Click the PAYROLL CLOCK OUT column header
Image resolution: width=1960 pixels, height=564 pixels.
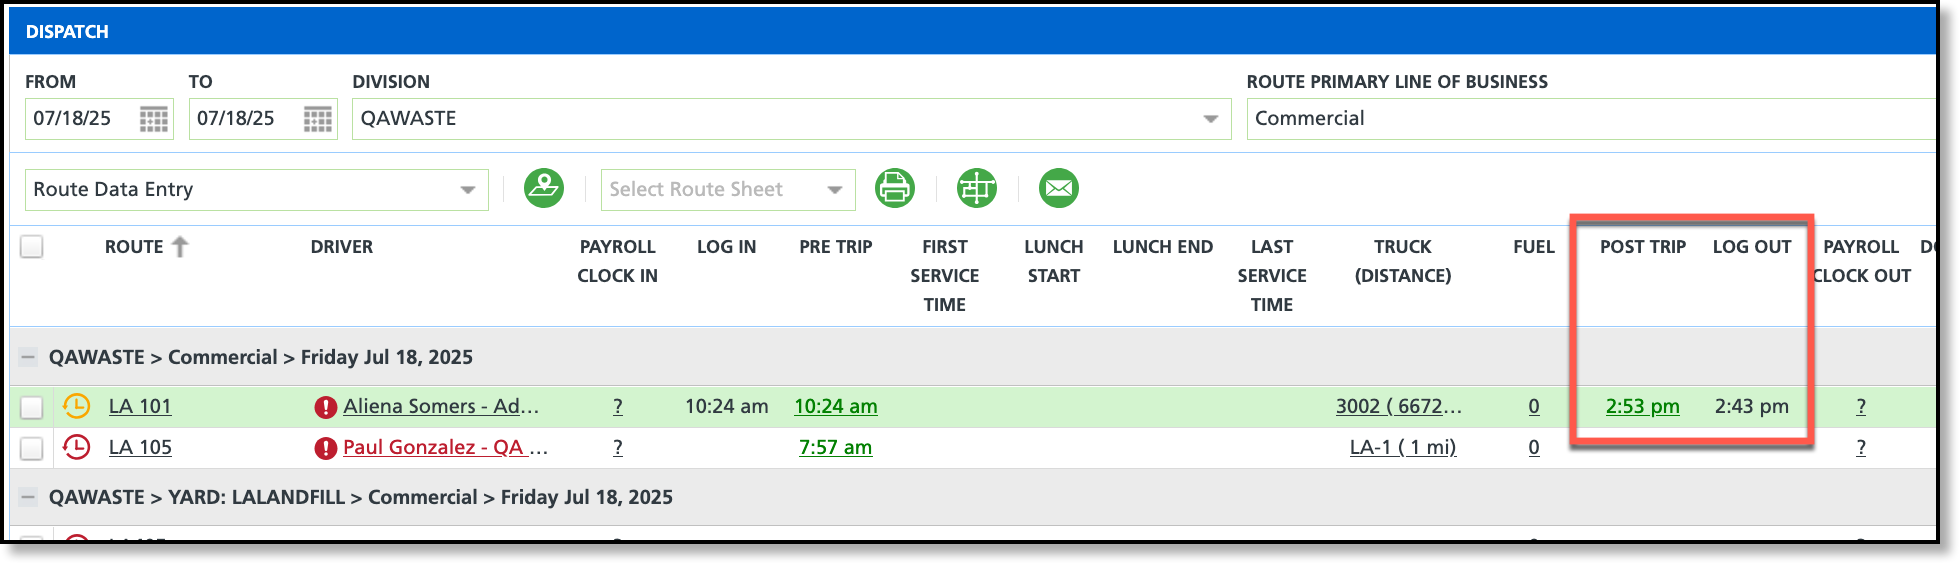(x=1861, y=261)
